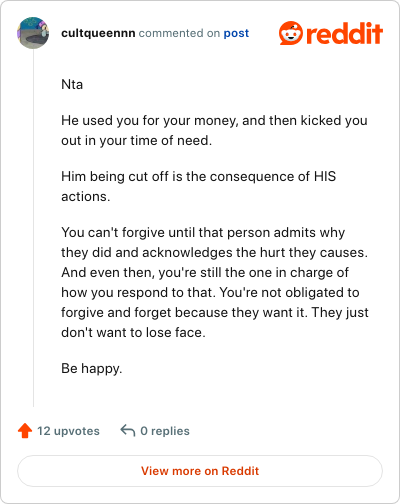Screen dimensions: 400x504
Task: Click the 'Nta' verdict text
Action: 72,84
